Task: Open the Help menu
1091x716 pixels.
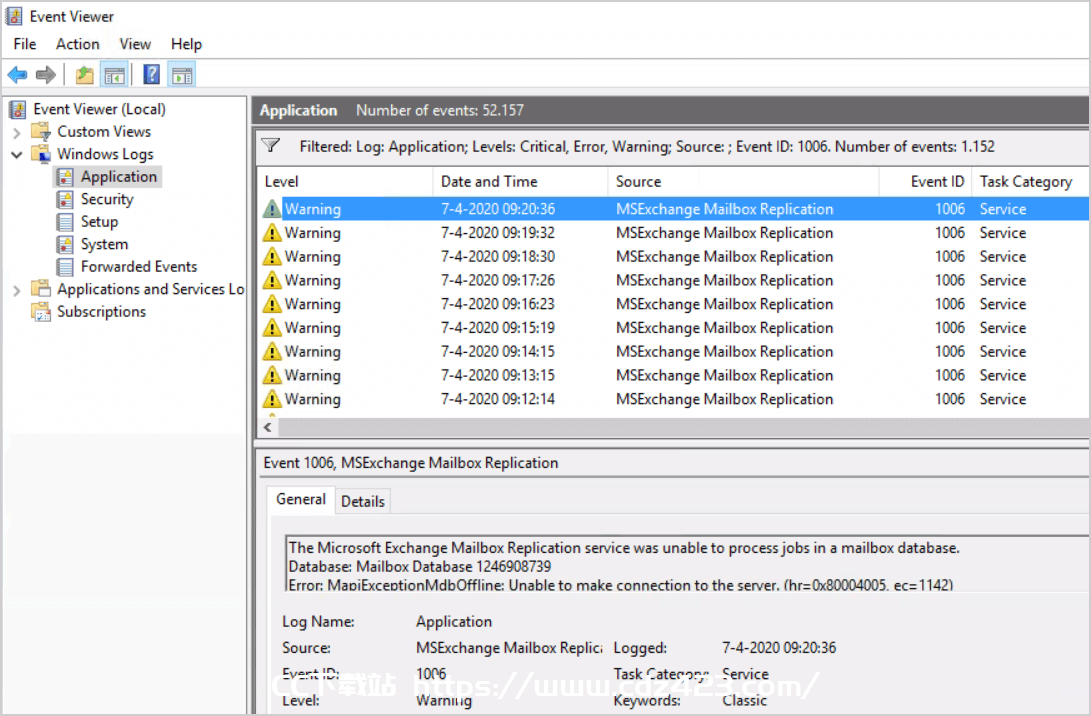Action: coord(186,44)
